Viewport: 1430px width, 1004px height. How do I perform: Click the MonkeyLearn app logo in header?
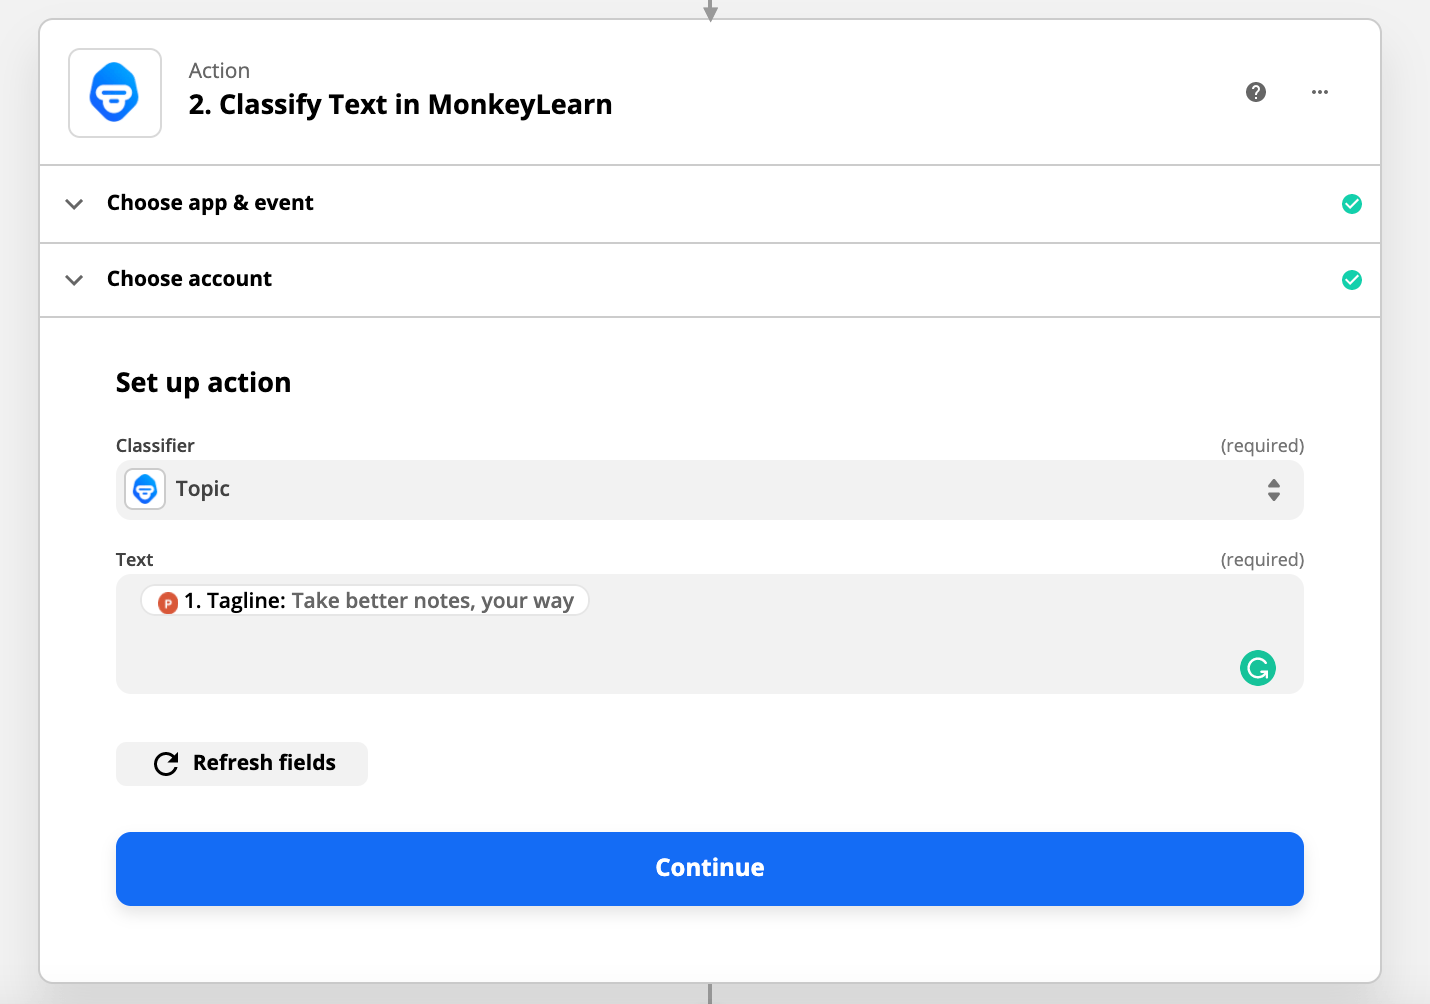click(115, 93)
